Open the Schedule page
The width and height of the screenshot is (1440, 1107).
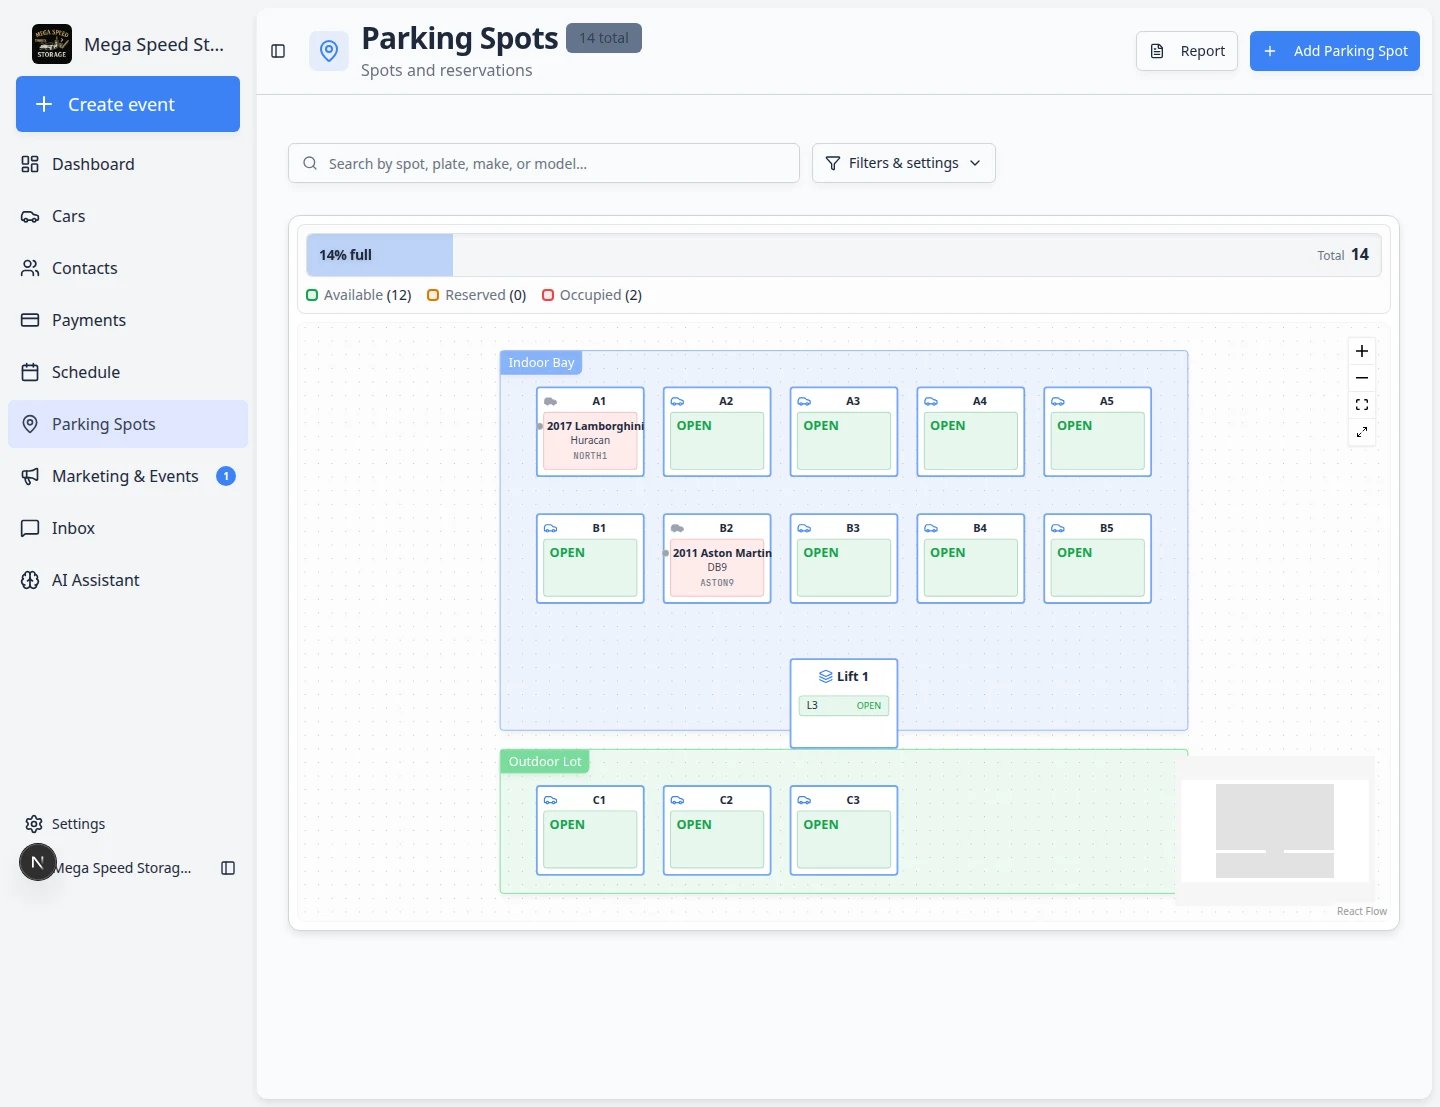[x=128, y=372]
